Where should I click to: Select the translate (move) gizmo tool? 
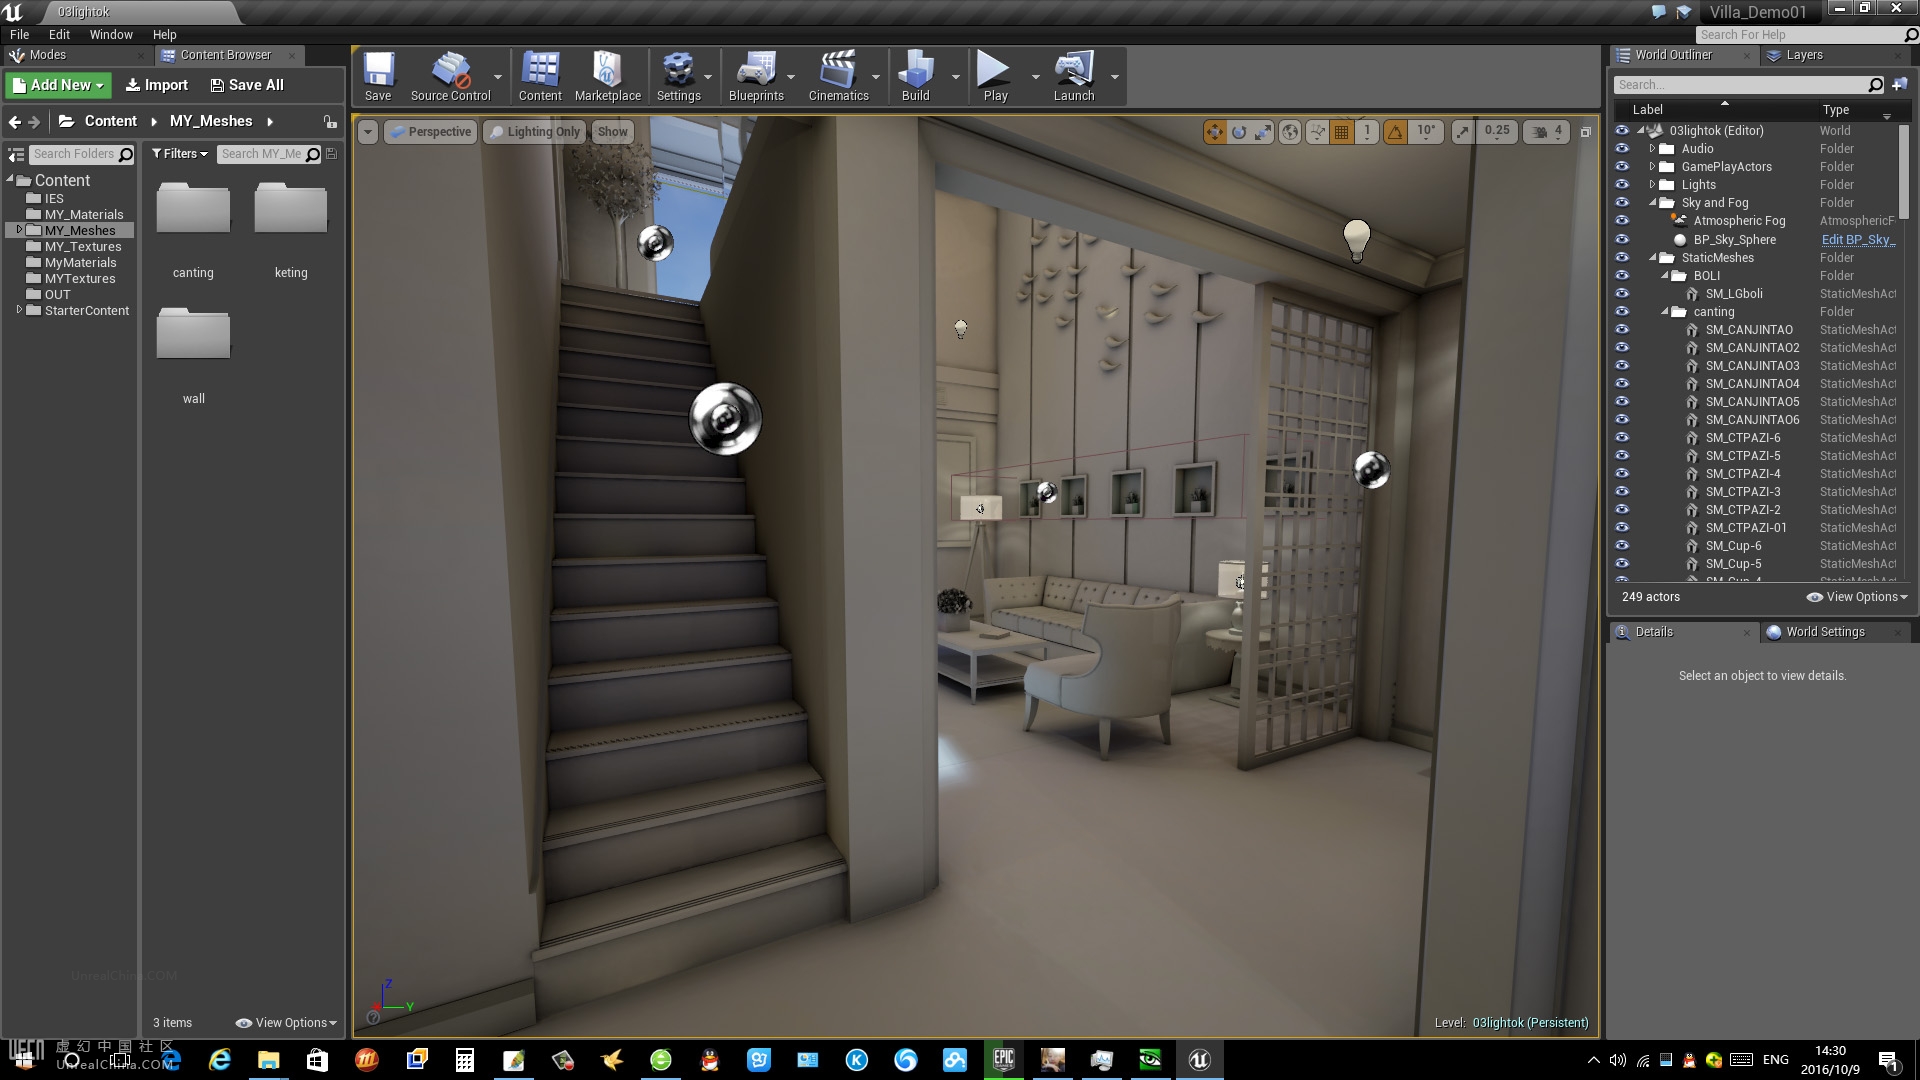pos(1214,132)
